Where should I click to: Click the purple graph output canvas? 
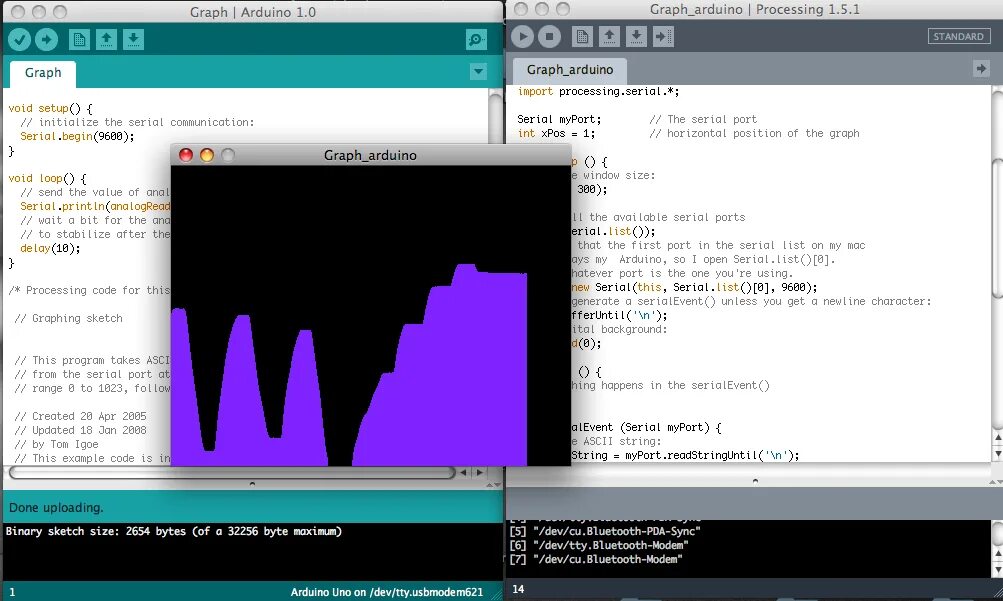coord(370,316)
